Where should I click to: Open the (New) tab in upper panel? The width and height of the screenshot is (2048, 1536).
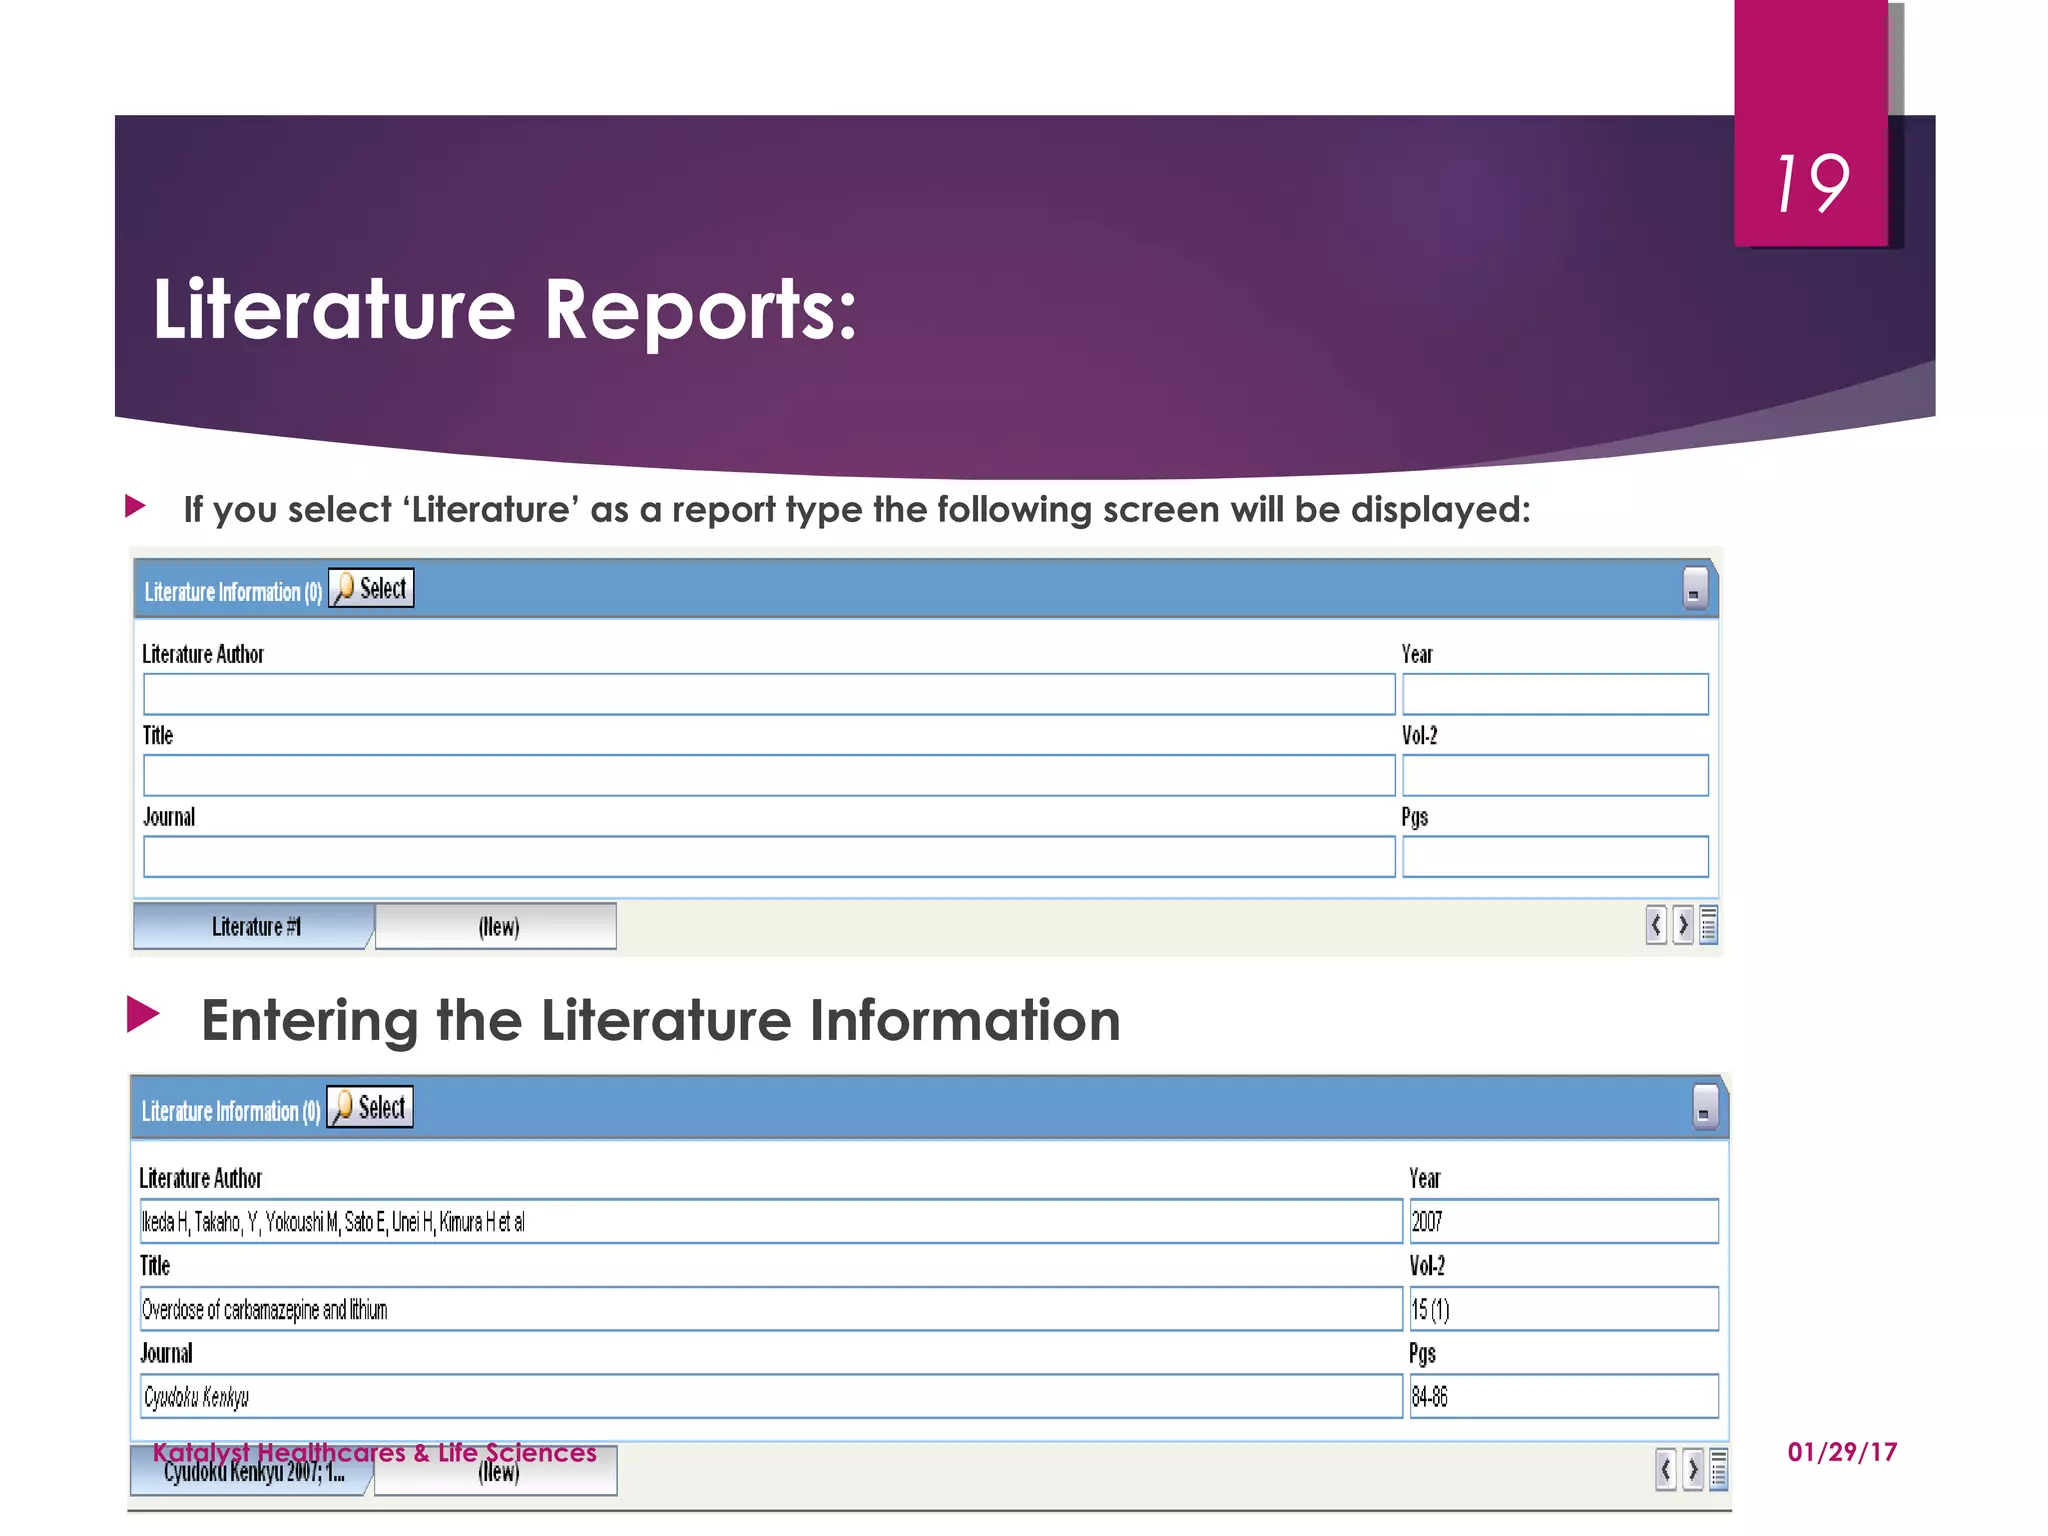pos(497,926)
